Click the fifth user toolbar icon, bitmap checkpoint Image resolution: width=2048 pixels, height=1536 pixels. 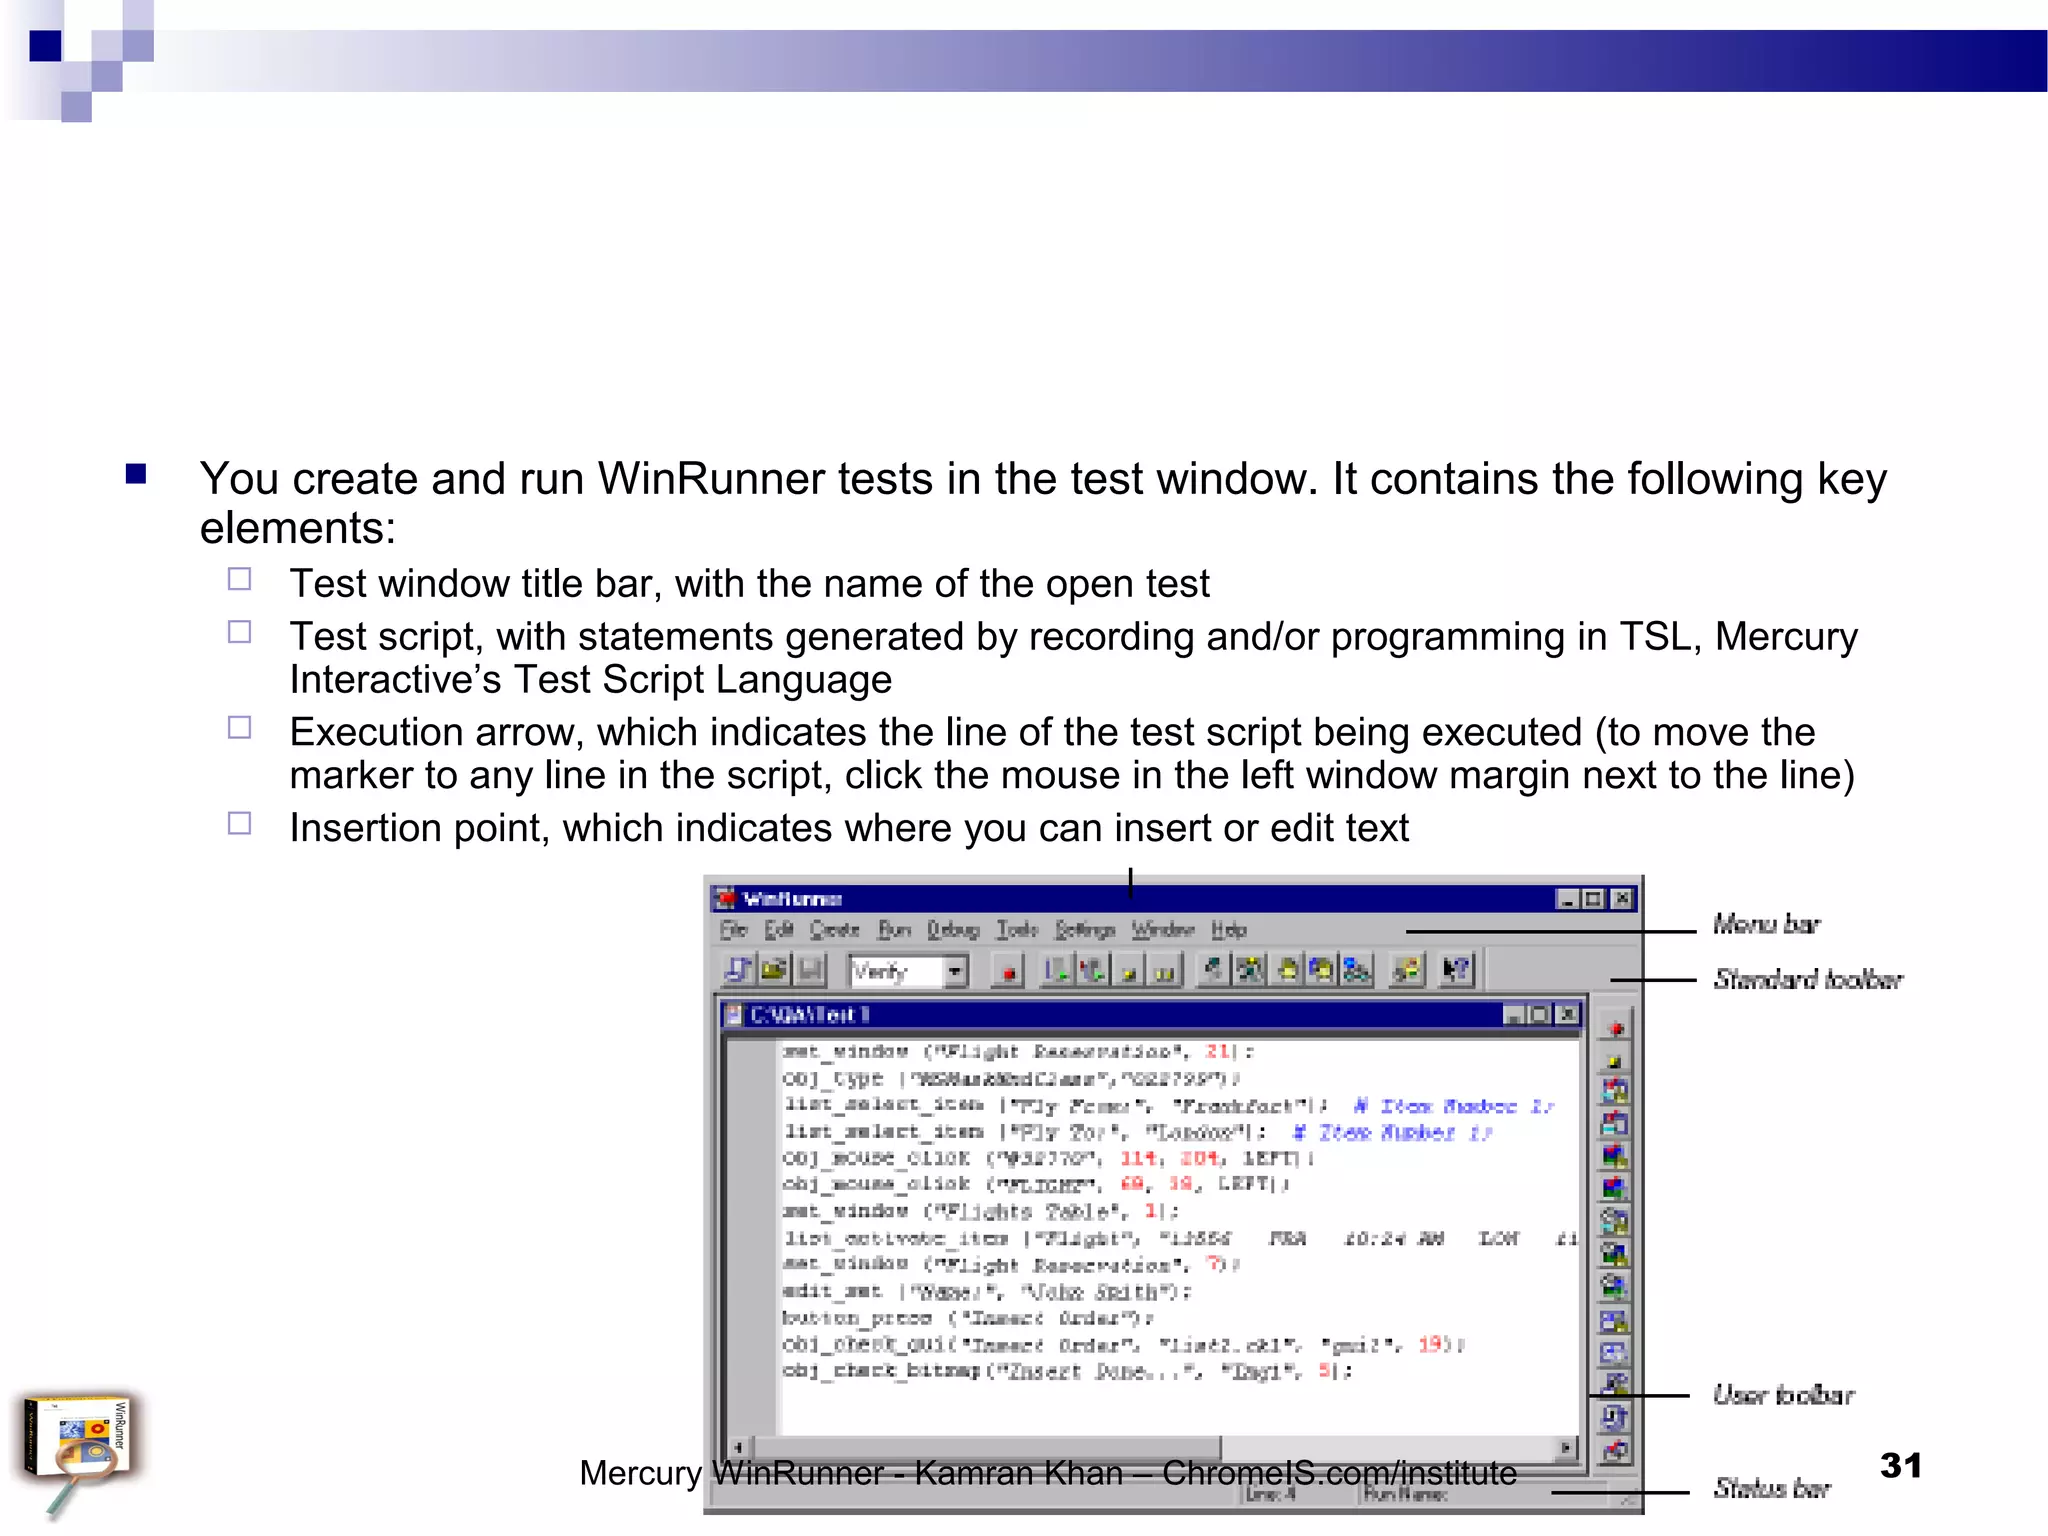[x=1615, y=1156]
